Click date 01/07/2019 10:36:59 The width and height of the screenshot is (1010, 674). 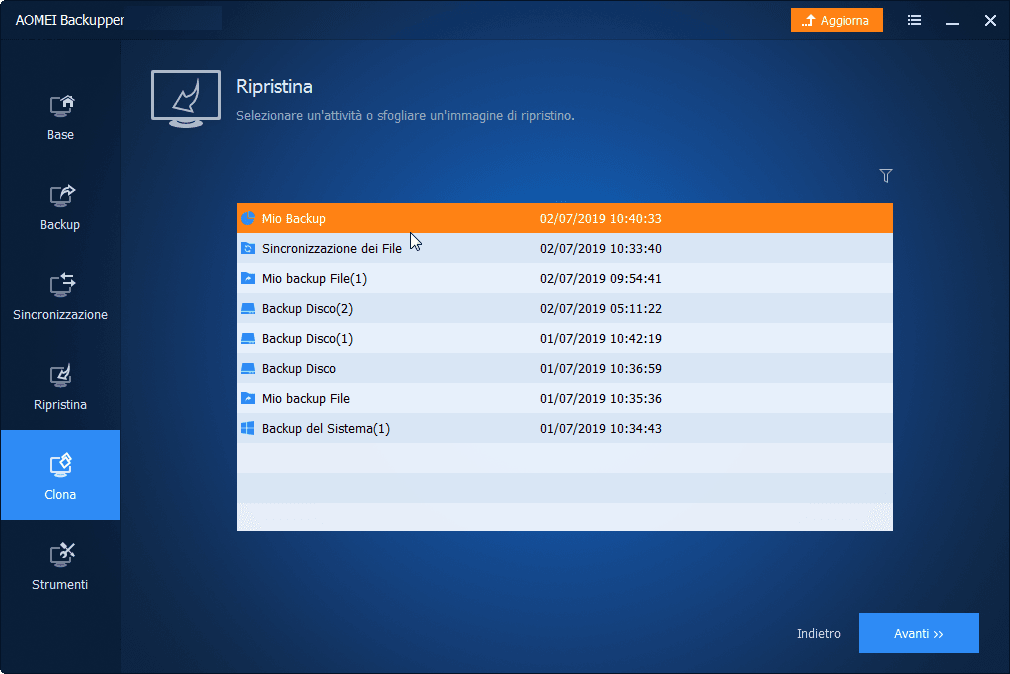[601, 369]
